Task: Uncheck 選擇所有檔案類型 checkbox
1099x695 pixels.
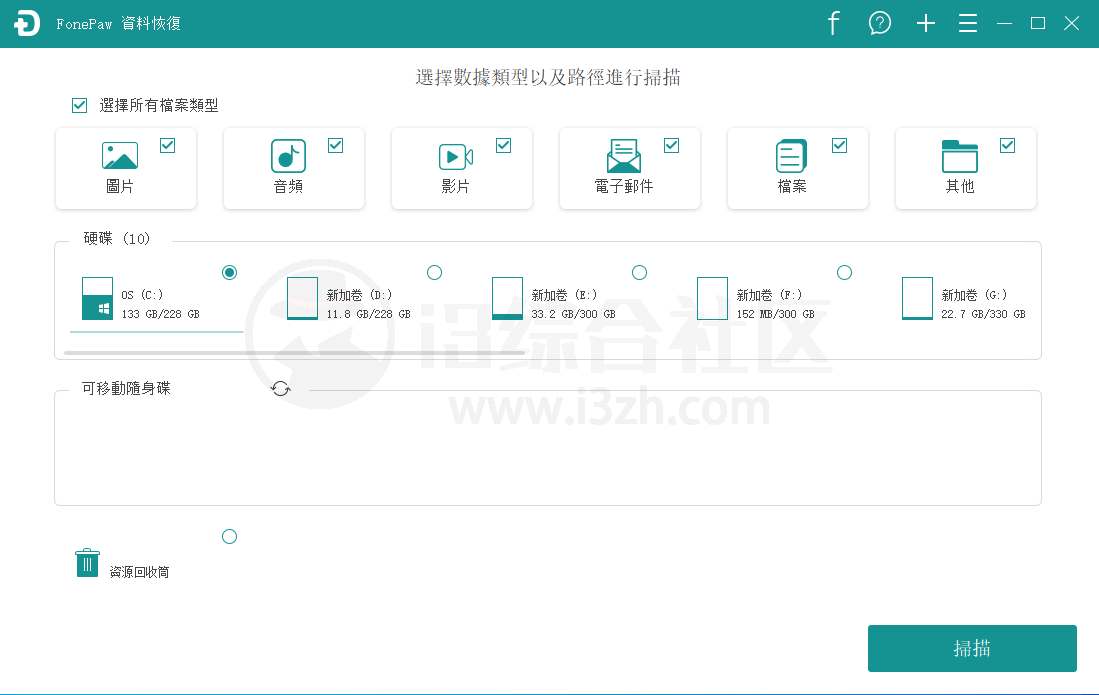Action: point(79,105)
